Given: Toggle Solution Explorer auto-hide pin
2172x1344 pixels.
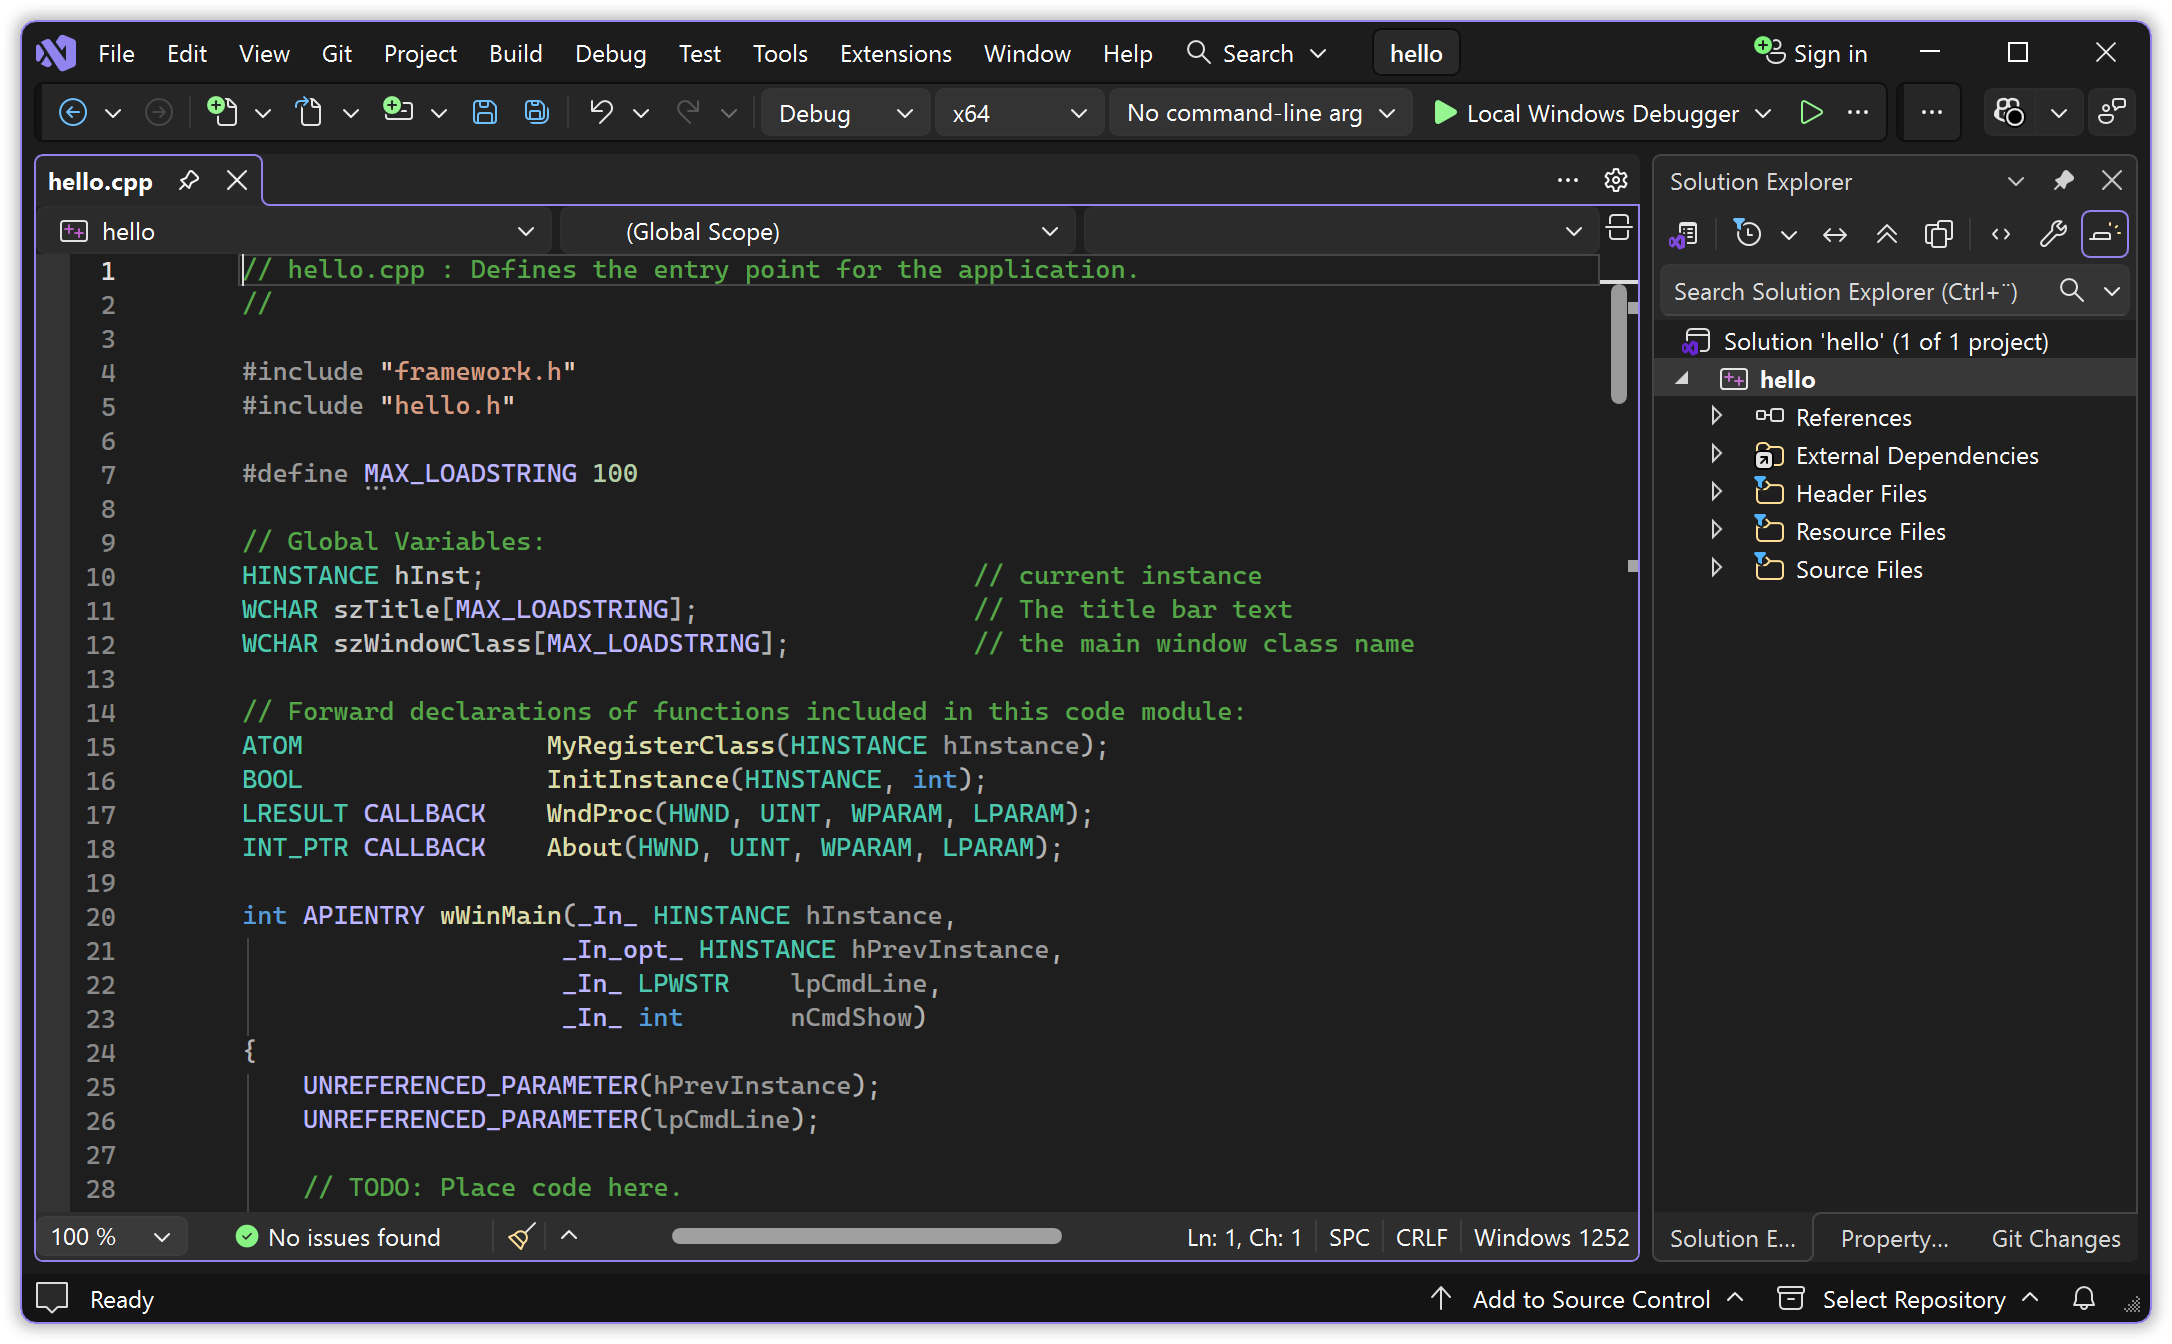Looking at the screenshot, I should [x=2063, y=181].
